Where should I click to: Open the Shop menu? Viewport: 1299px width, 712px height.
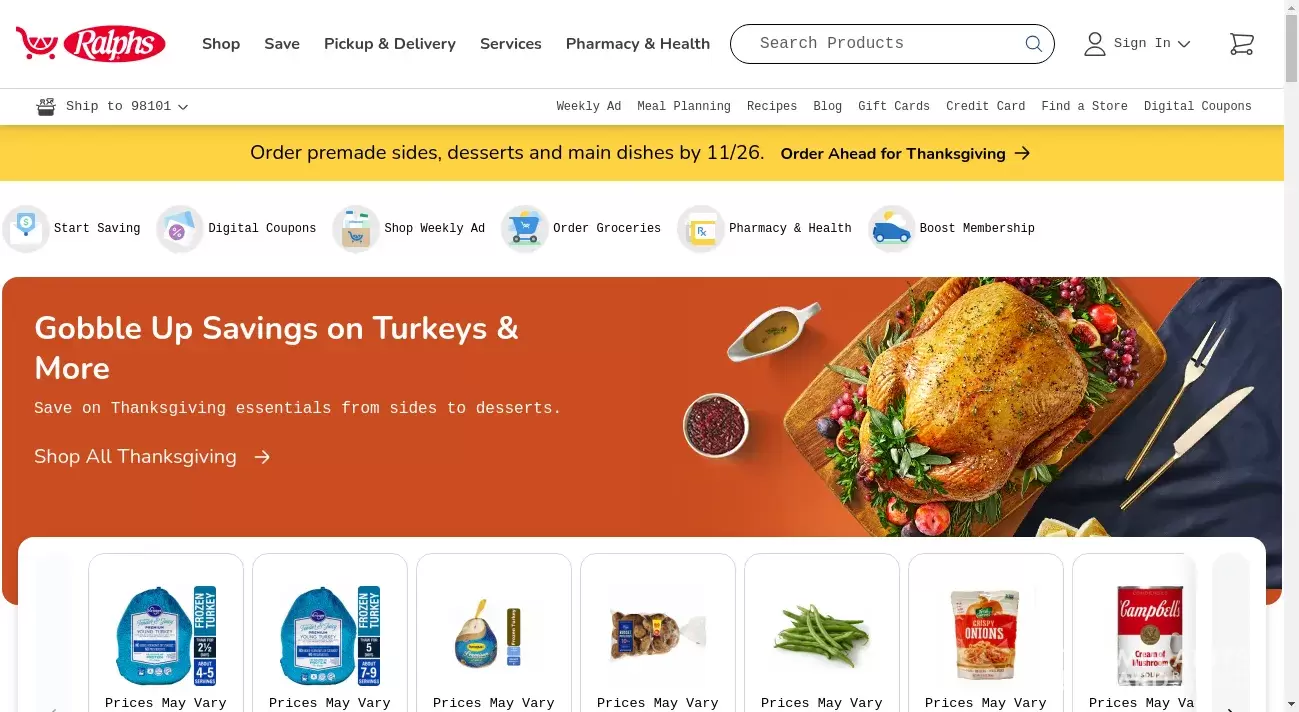221,44
